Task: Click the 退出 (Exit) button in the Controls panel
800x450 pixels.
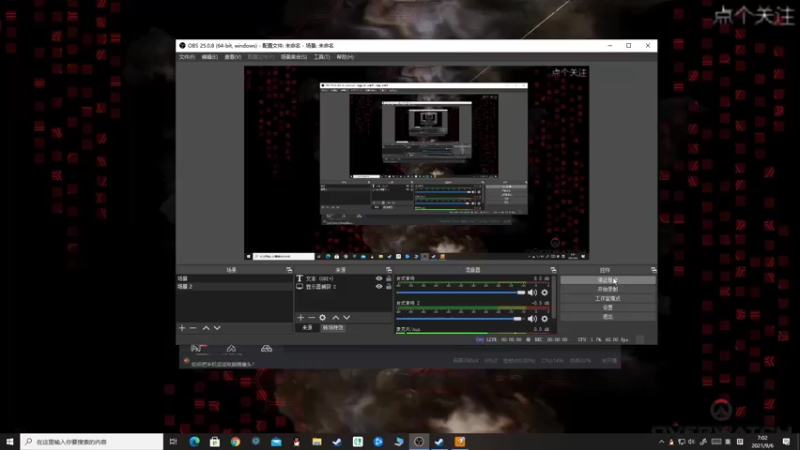Action: (608, 317)
